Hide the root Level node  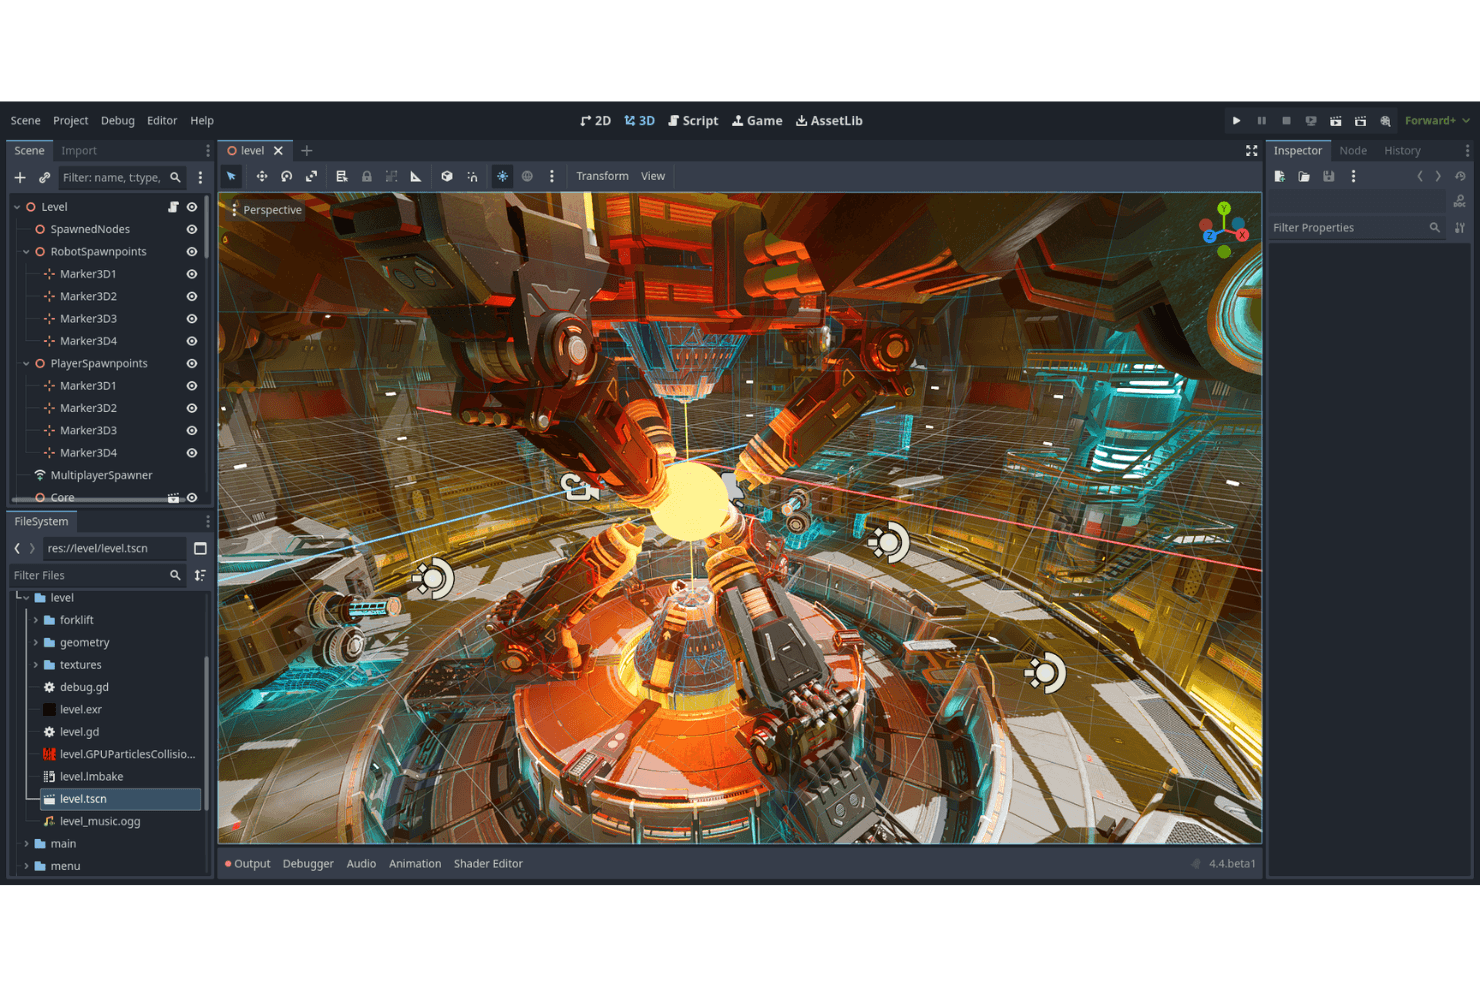[192, 207]
